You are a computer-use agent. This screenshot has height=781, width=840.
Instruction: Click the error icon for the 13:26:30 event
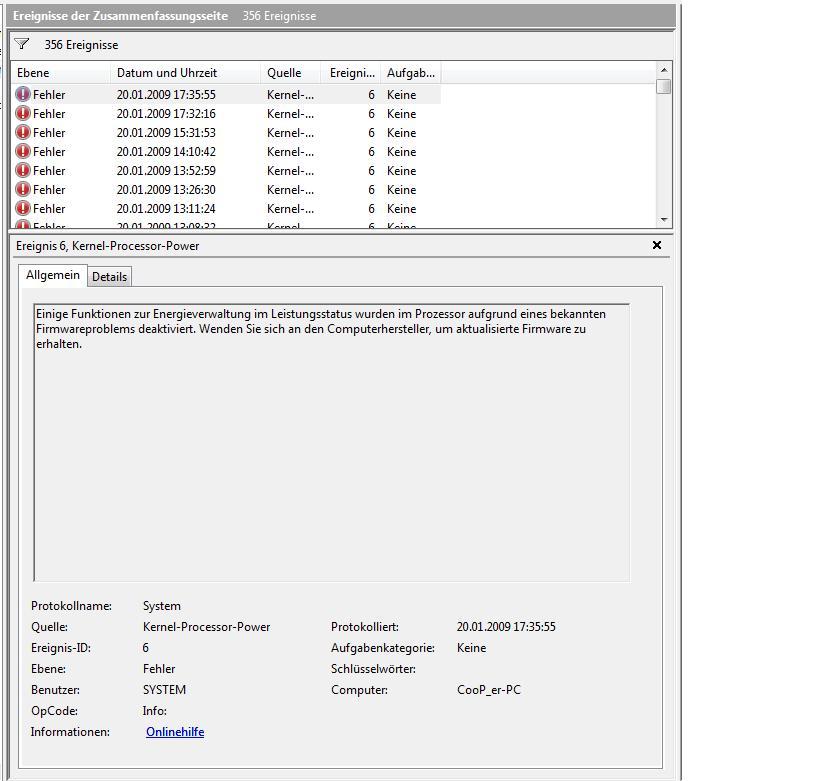coord(22,189)
